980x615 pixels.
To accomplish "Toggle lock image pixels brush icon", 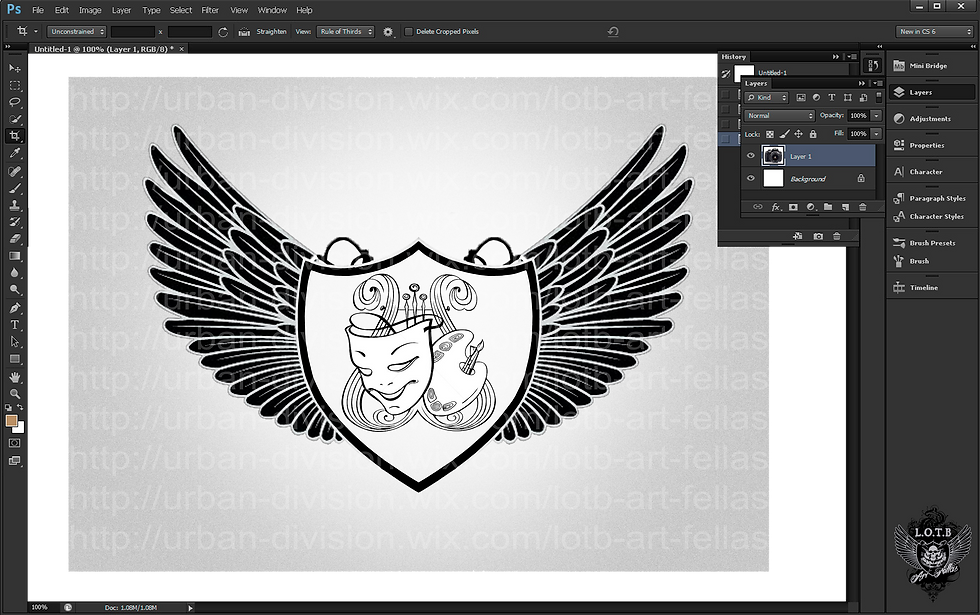I will (x=784, y=134).
